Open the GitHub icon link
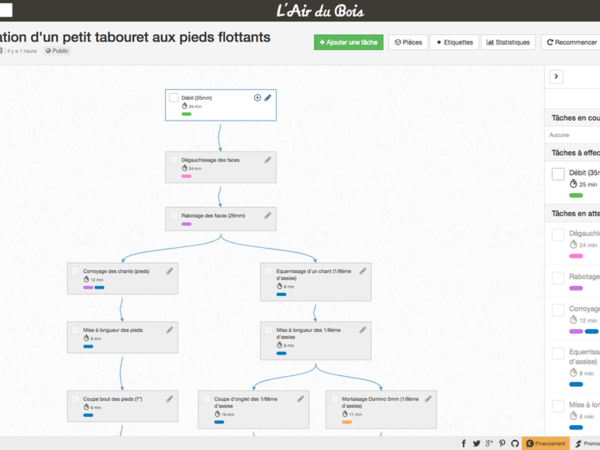This screenshot has width=600, height=450. [515, 443]
